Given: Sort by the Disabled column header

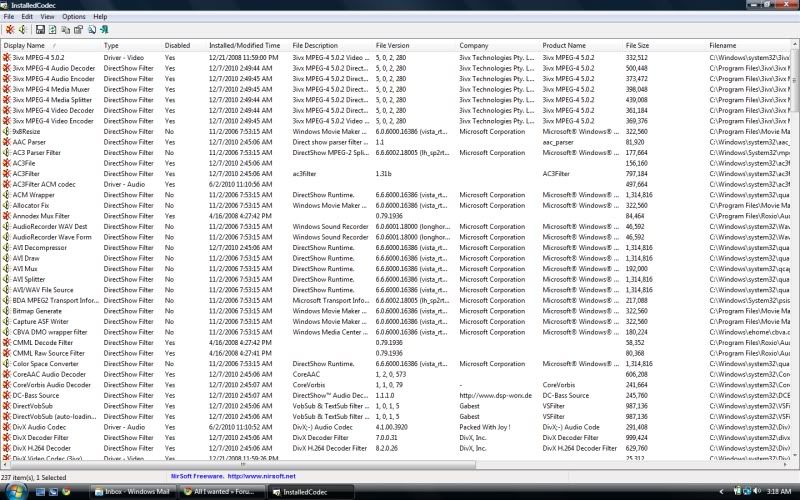Looking at the screenshot, I should click(184, 45).
